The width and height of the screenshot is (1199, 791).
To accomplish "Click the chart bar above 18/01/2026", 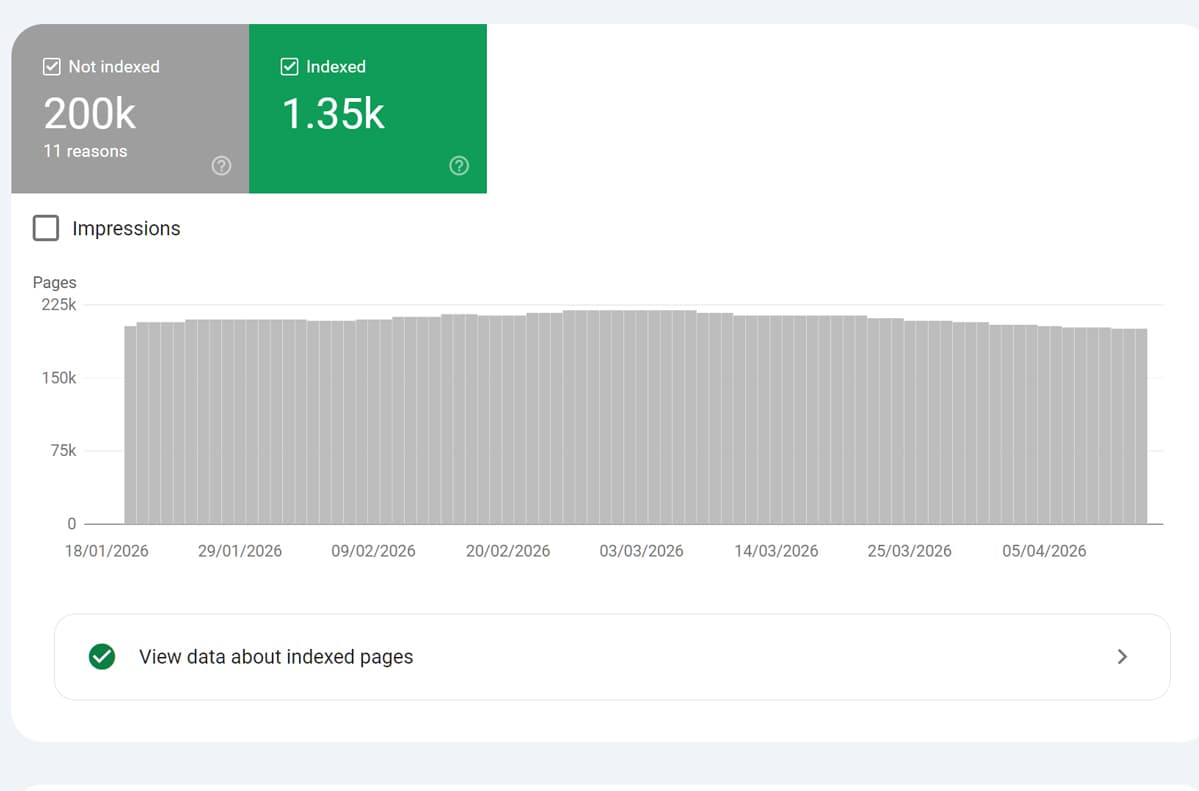I will 129,420.
